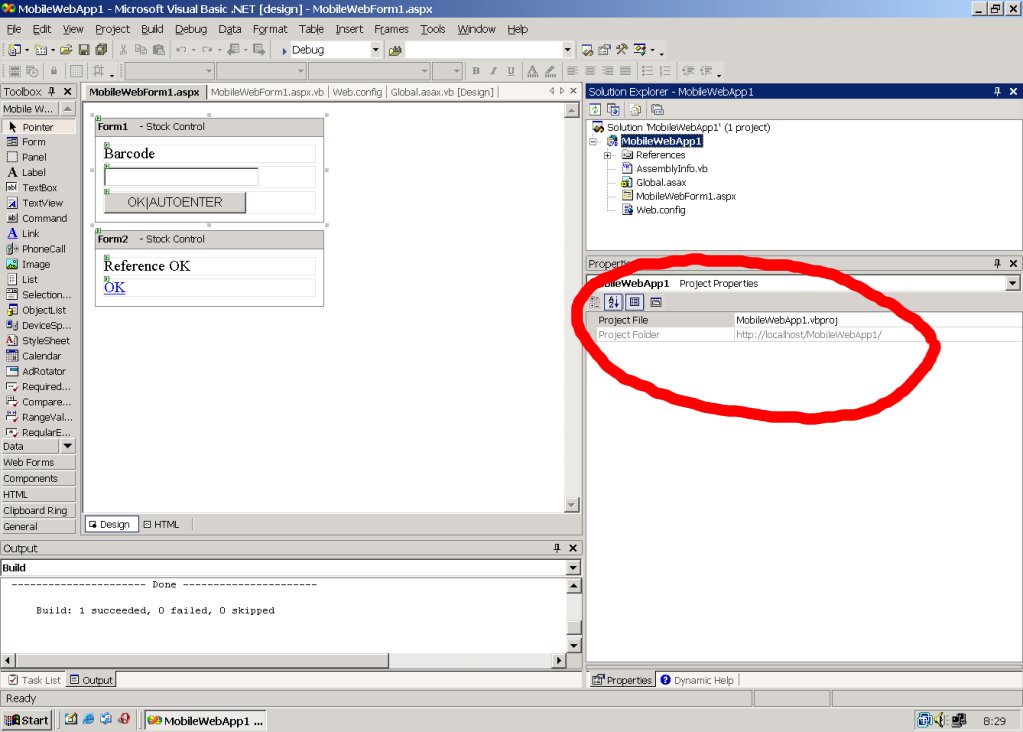The height and width of the screenshot is (732, 1023).
Task: Click the MobileWebApp1 taskbar button
Action: [205, 720]
